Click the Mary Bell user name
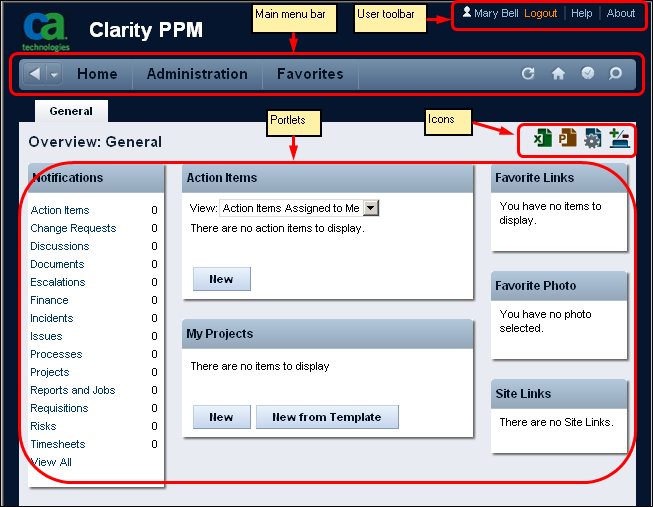 pyautogui.click(x=496, y=13)
